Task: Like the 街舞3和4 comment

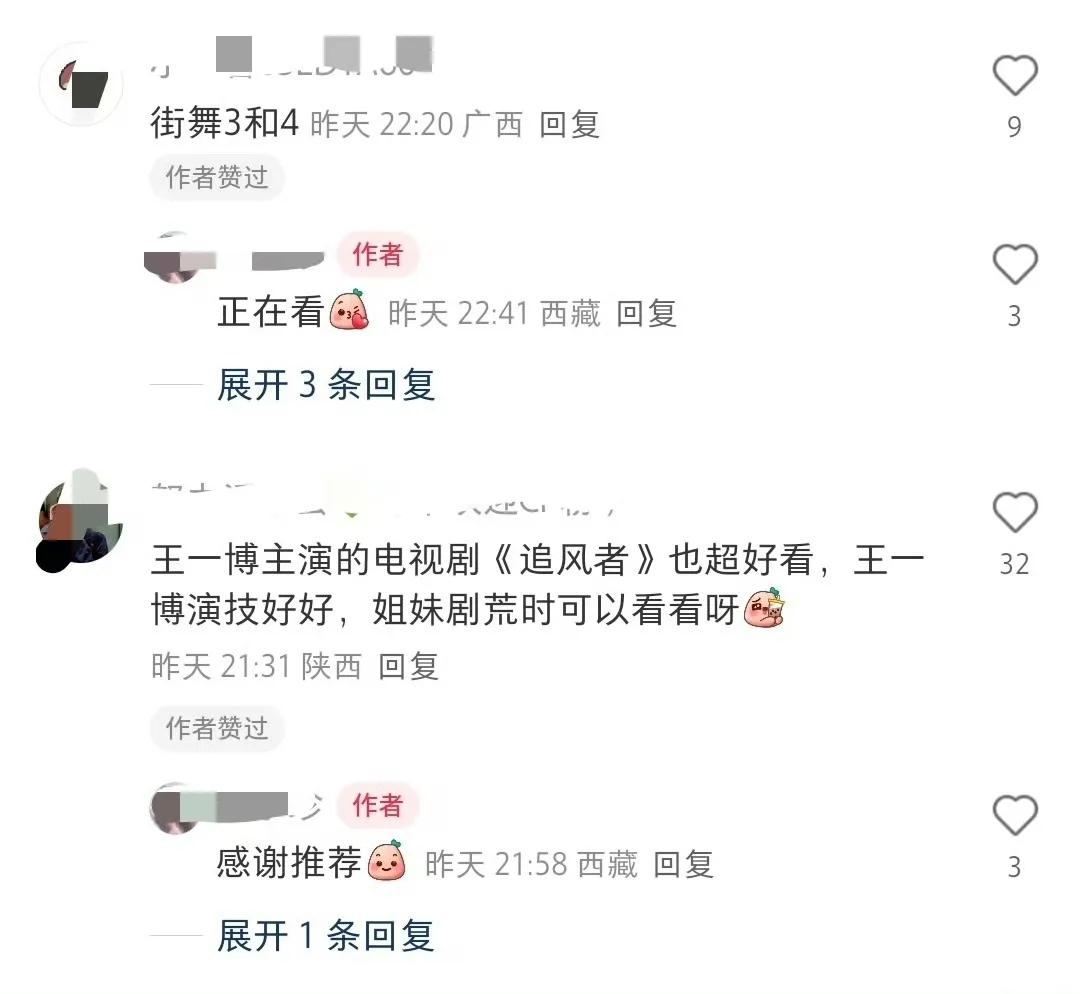Action: pyautogui.click(x=1015, y=75)
